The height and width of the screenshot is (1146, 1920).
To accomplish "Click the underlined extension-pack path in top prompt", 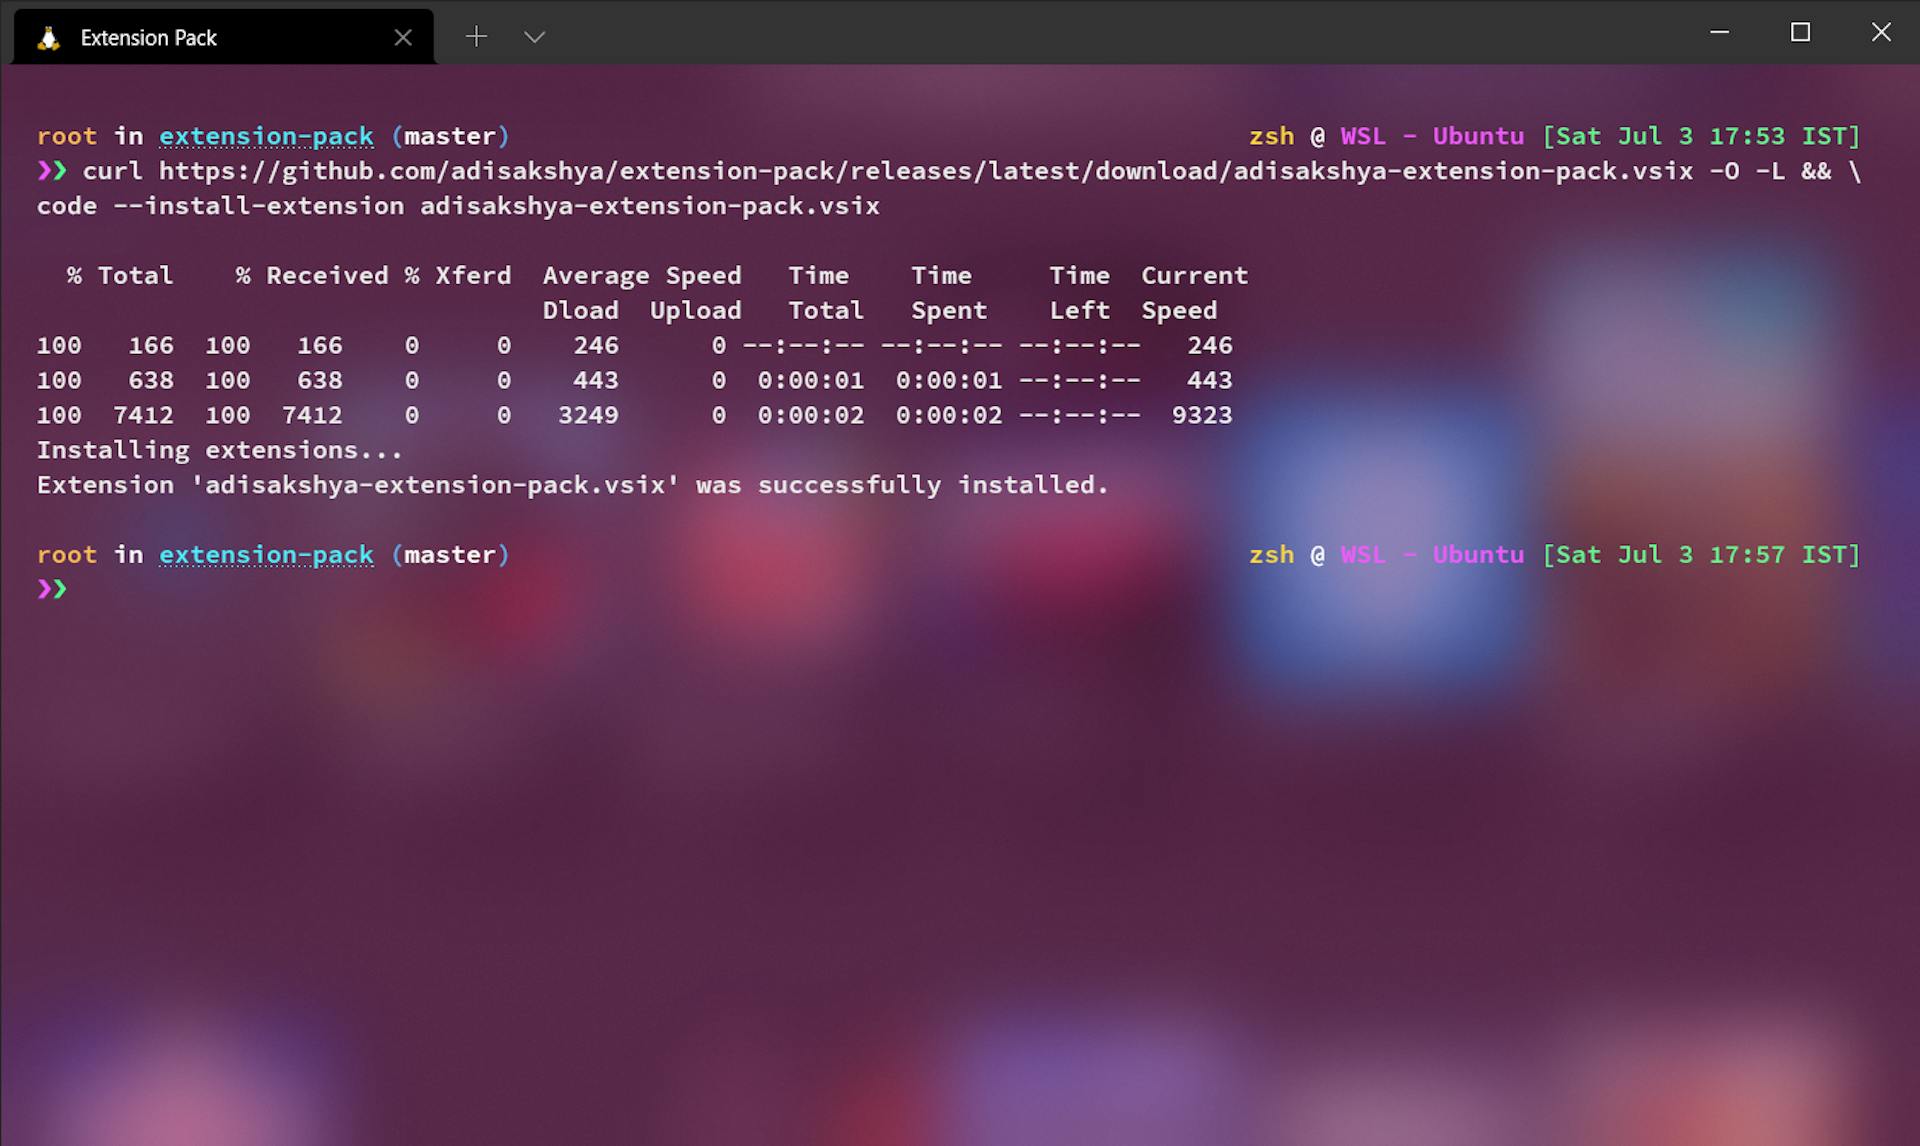I will tap(267, 136).
